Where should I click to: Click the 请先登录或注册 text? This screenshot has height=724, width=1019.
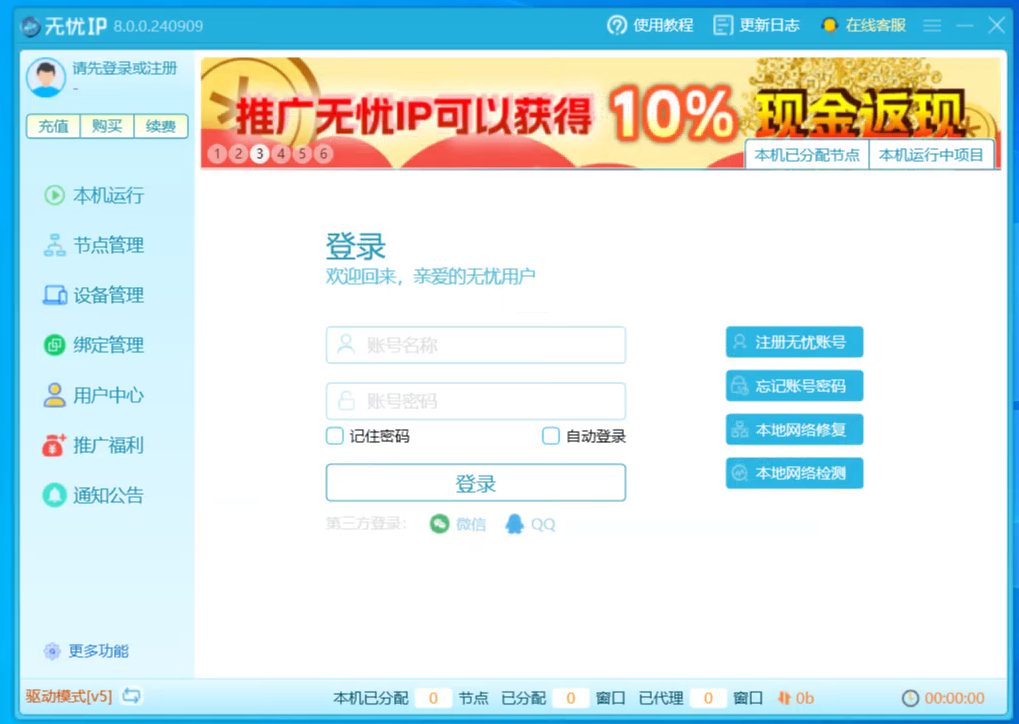(x=124, y=68)
